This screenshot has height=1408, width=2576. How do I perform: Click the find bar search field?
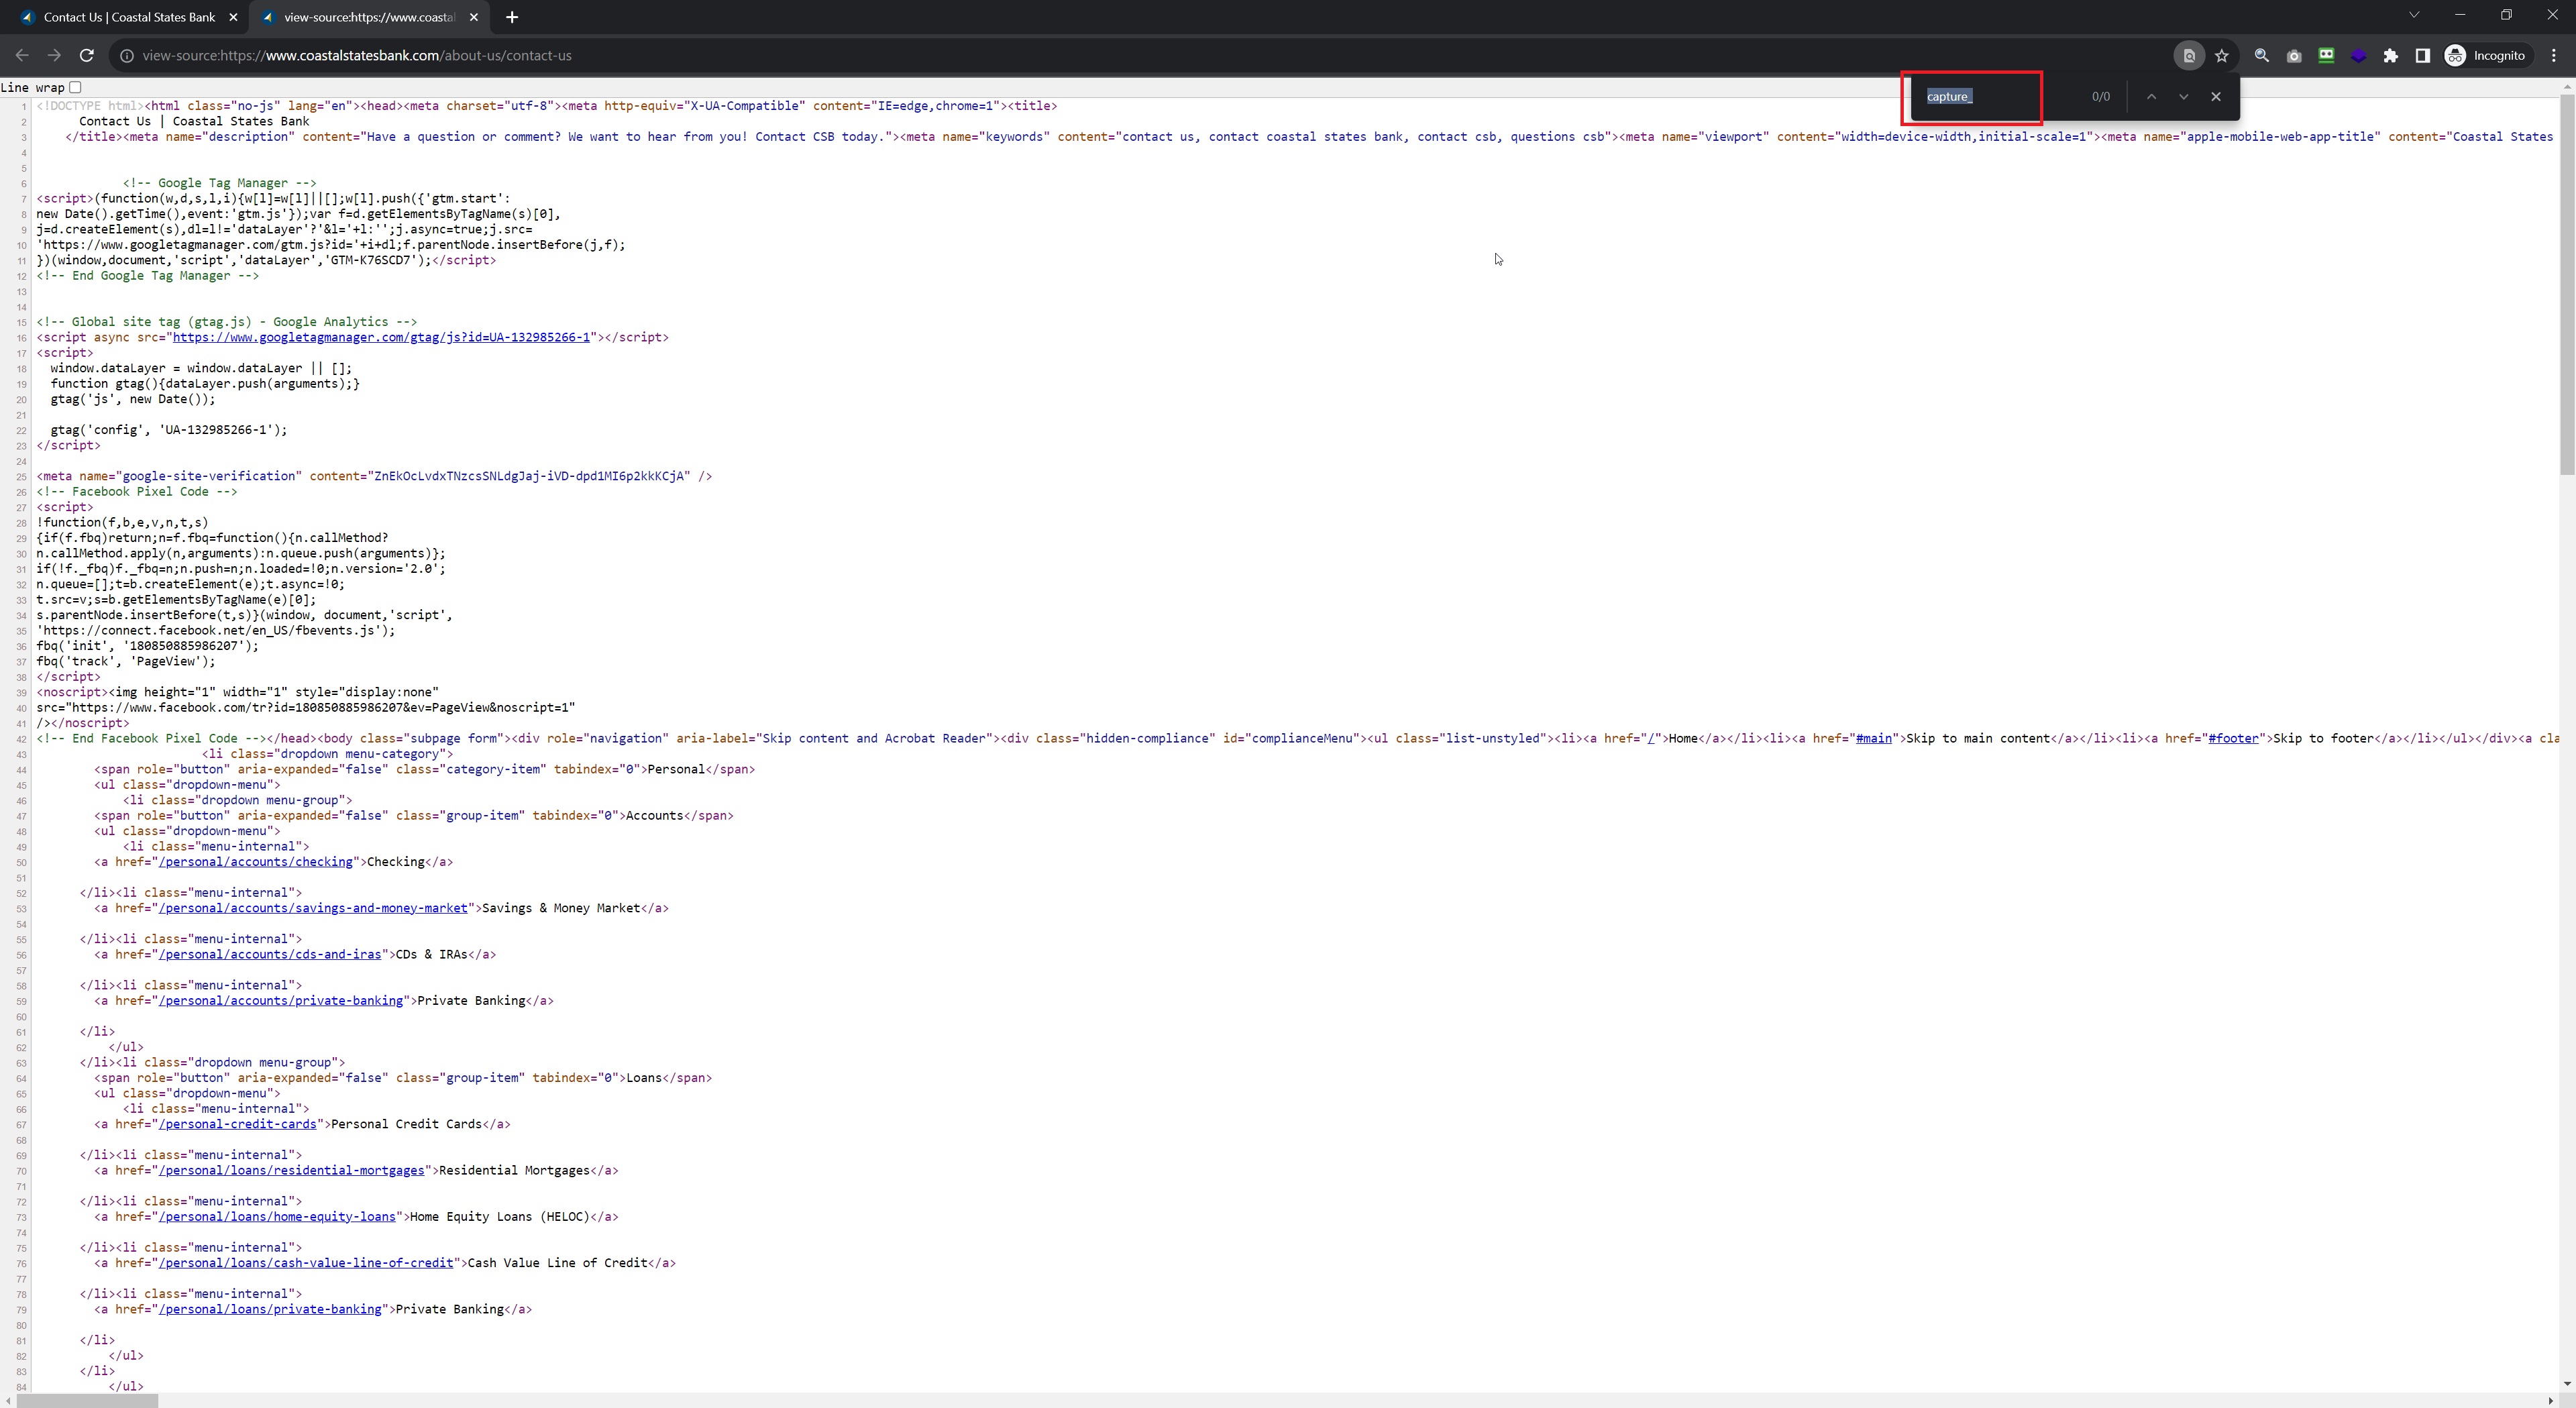[x=1990, y=97]
